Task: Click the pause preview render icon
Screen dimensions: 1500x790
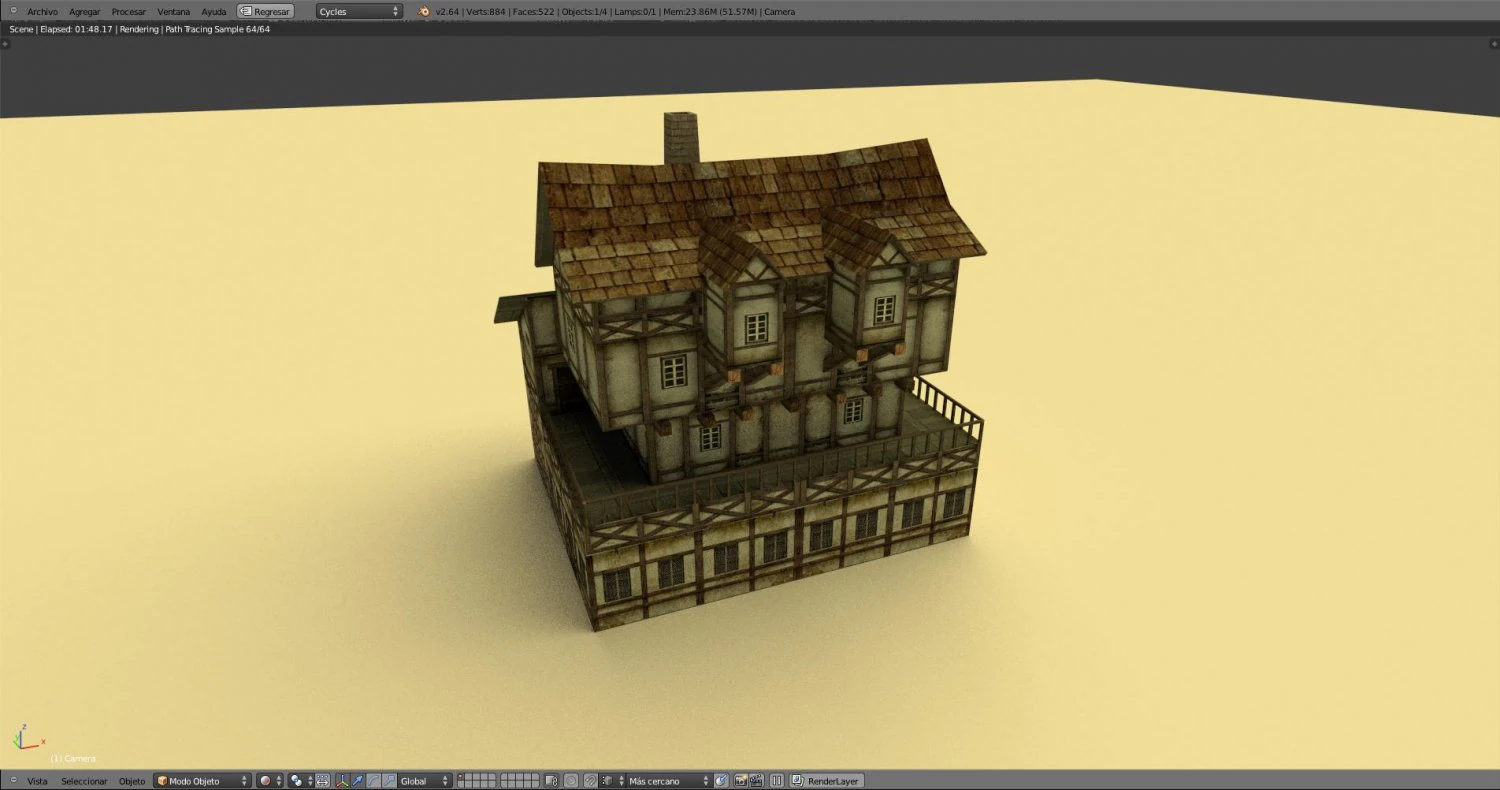Action: 777,781
